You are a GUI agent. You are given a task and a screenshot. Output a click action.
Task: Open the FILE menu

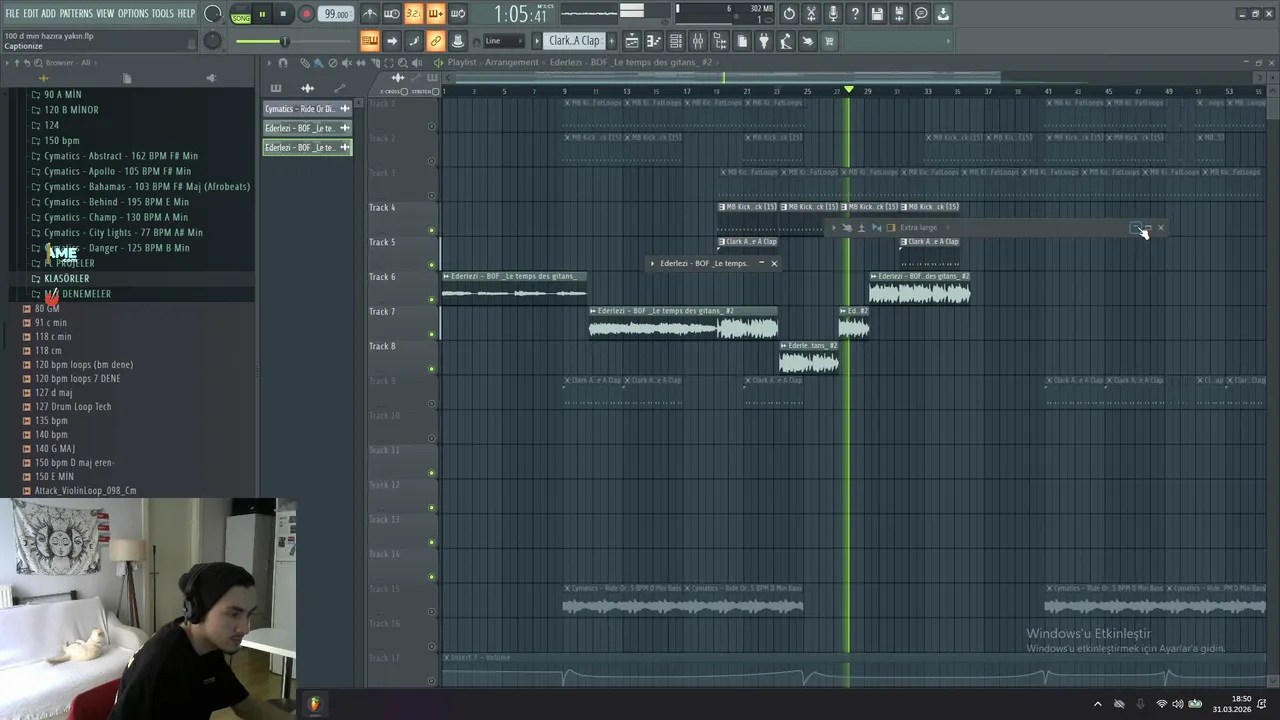click(x=12, y=13)
